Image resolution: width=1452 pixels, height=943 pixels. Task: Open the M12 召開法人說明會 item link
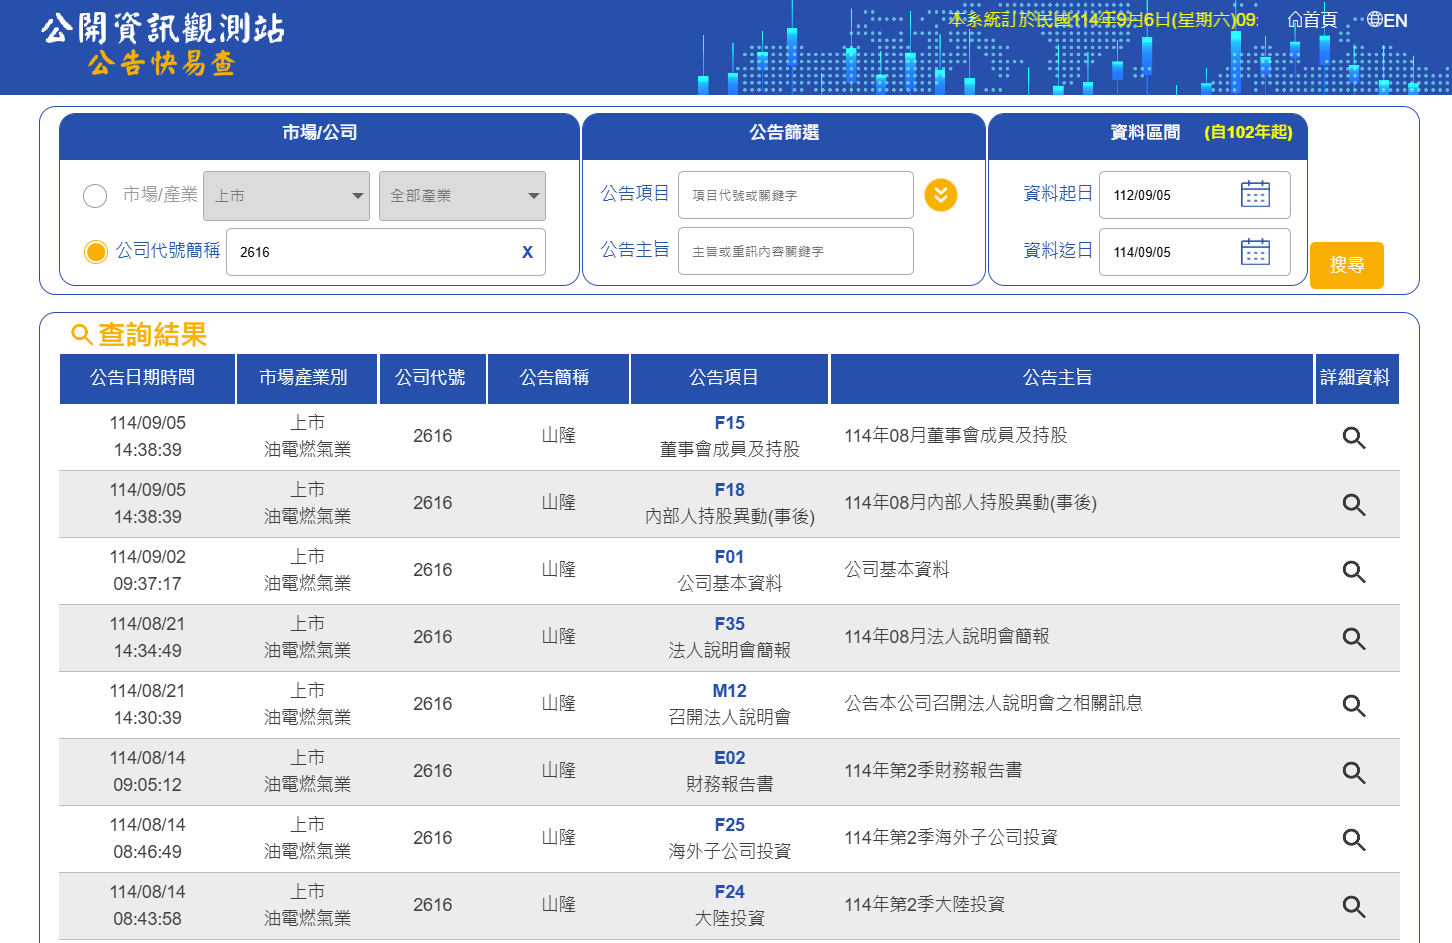pyautogui.click(x=729, y=691)
